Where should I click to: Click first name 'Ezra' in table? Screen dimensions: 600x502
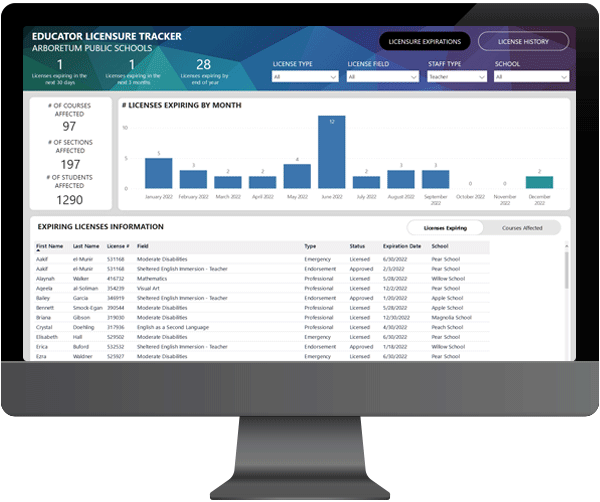[x=41, y=356]
